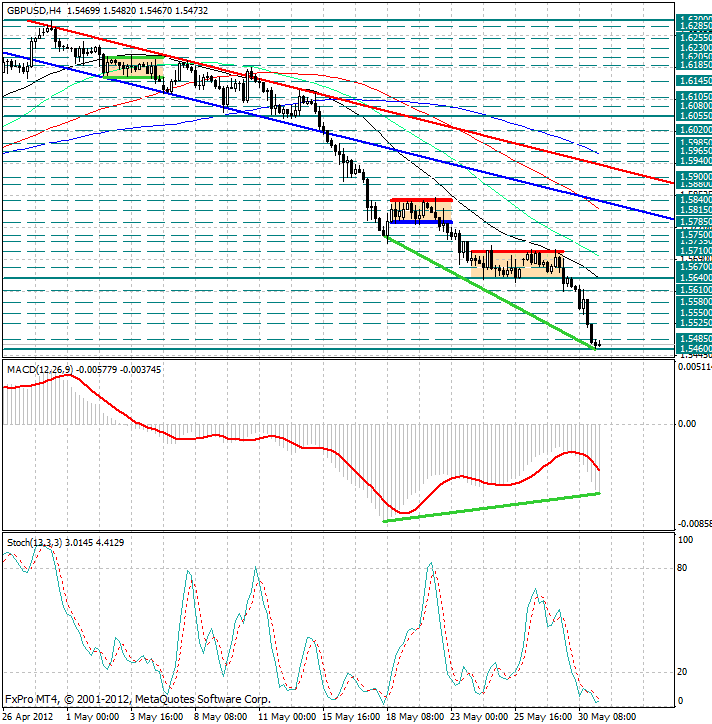Click the 1.6255 price level label
The height and width of the screenshot is (724, 712).
coord(694,37)
